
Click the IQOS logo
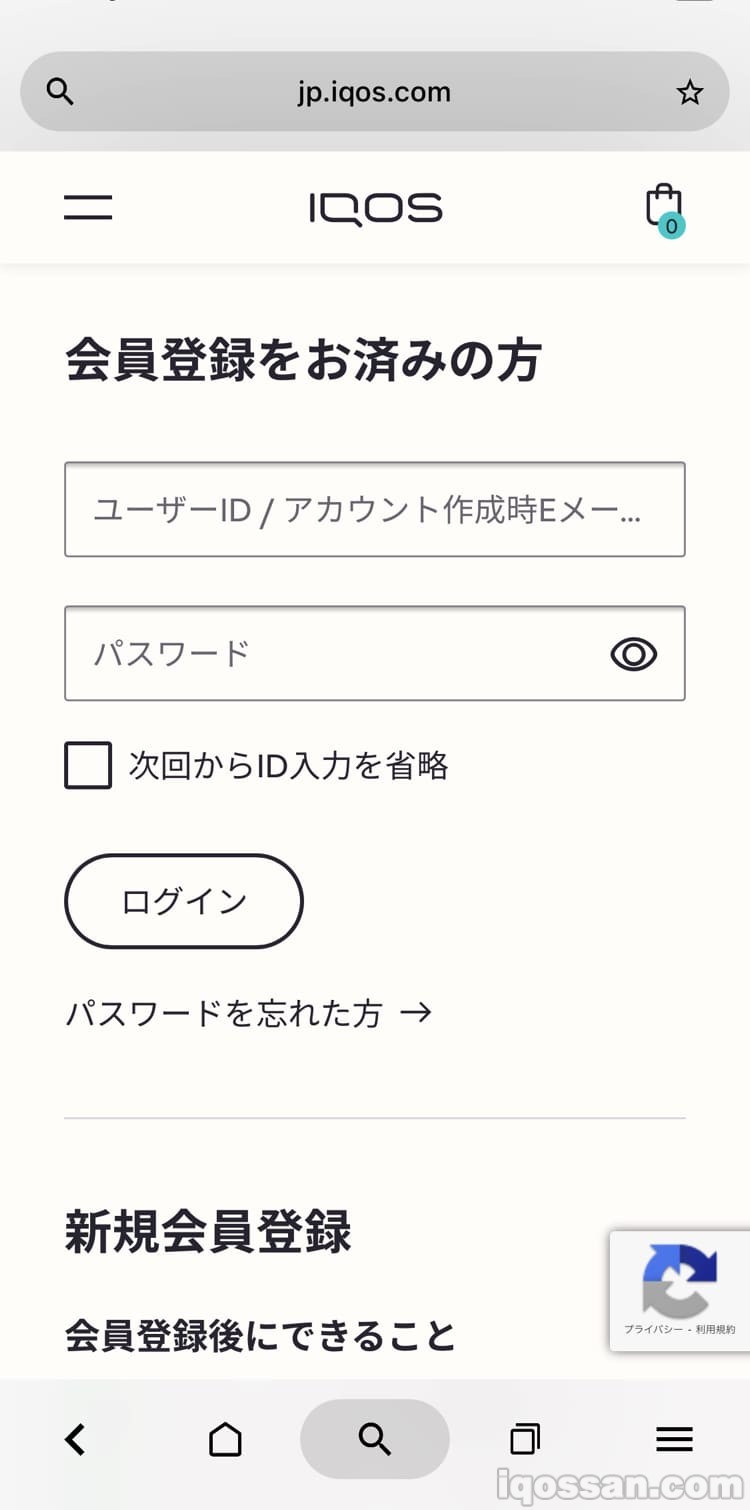click(x=375, y=208)
